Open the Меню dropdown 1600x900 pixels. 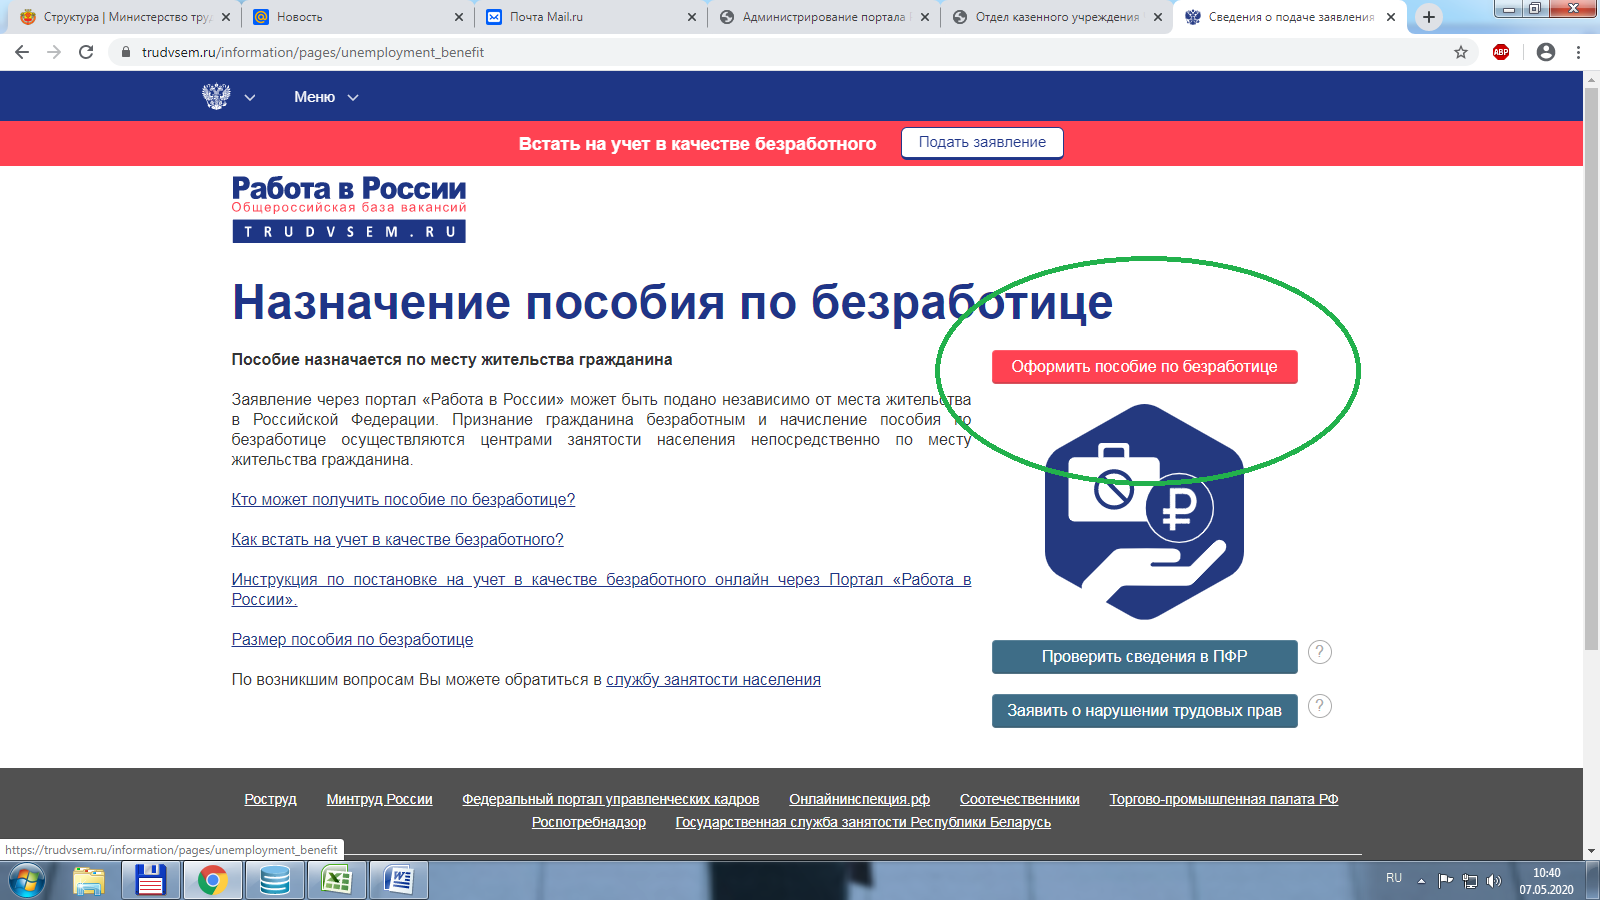click(326, 97)
